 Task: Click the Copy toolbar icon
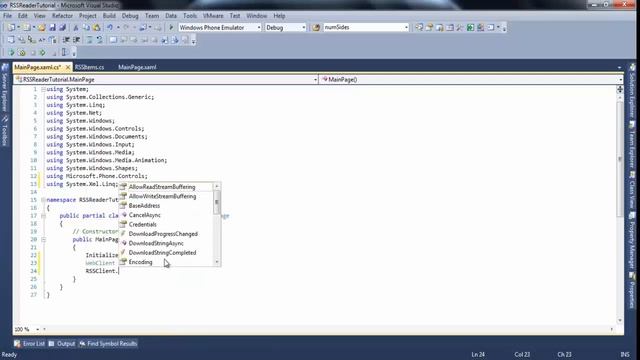(x=86, y=27)
